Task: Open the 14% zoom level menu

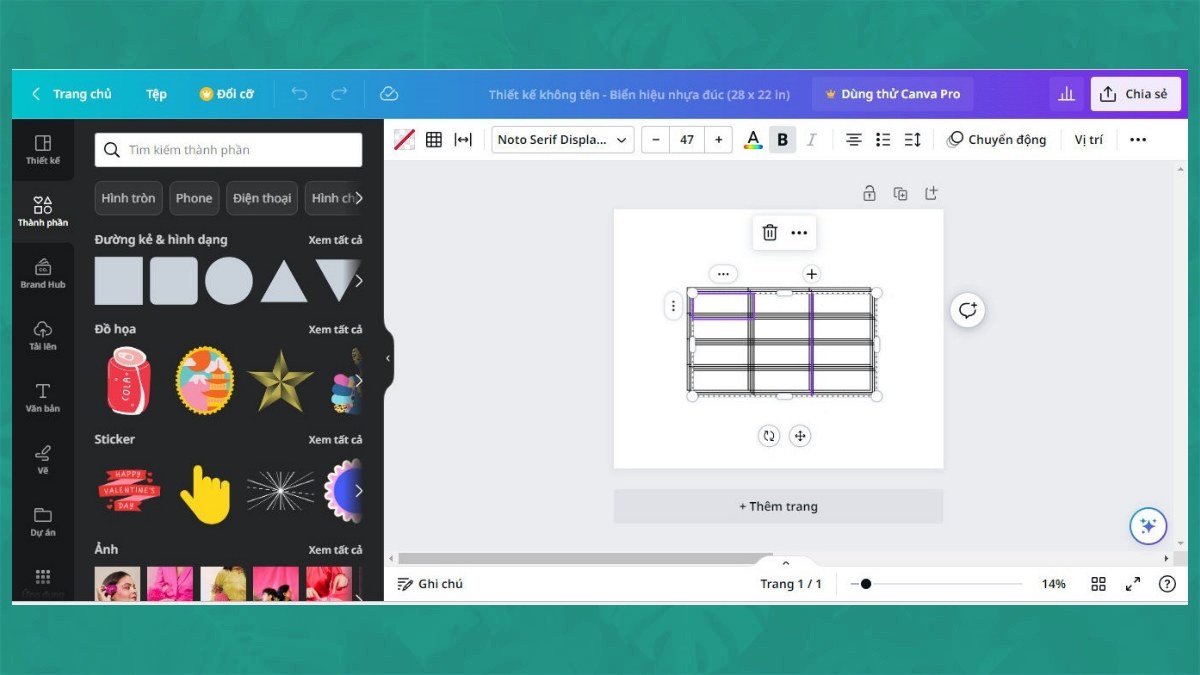Action: tap(1053, 584)
